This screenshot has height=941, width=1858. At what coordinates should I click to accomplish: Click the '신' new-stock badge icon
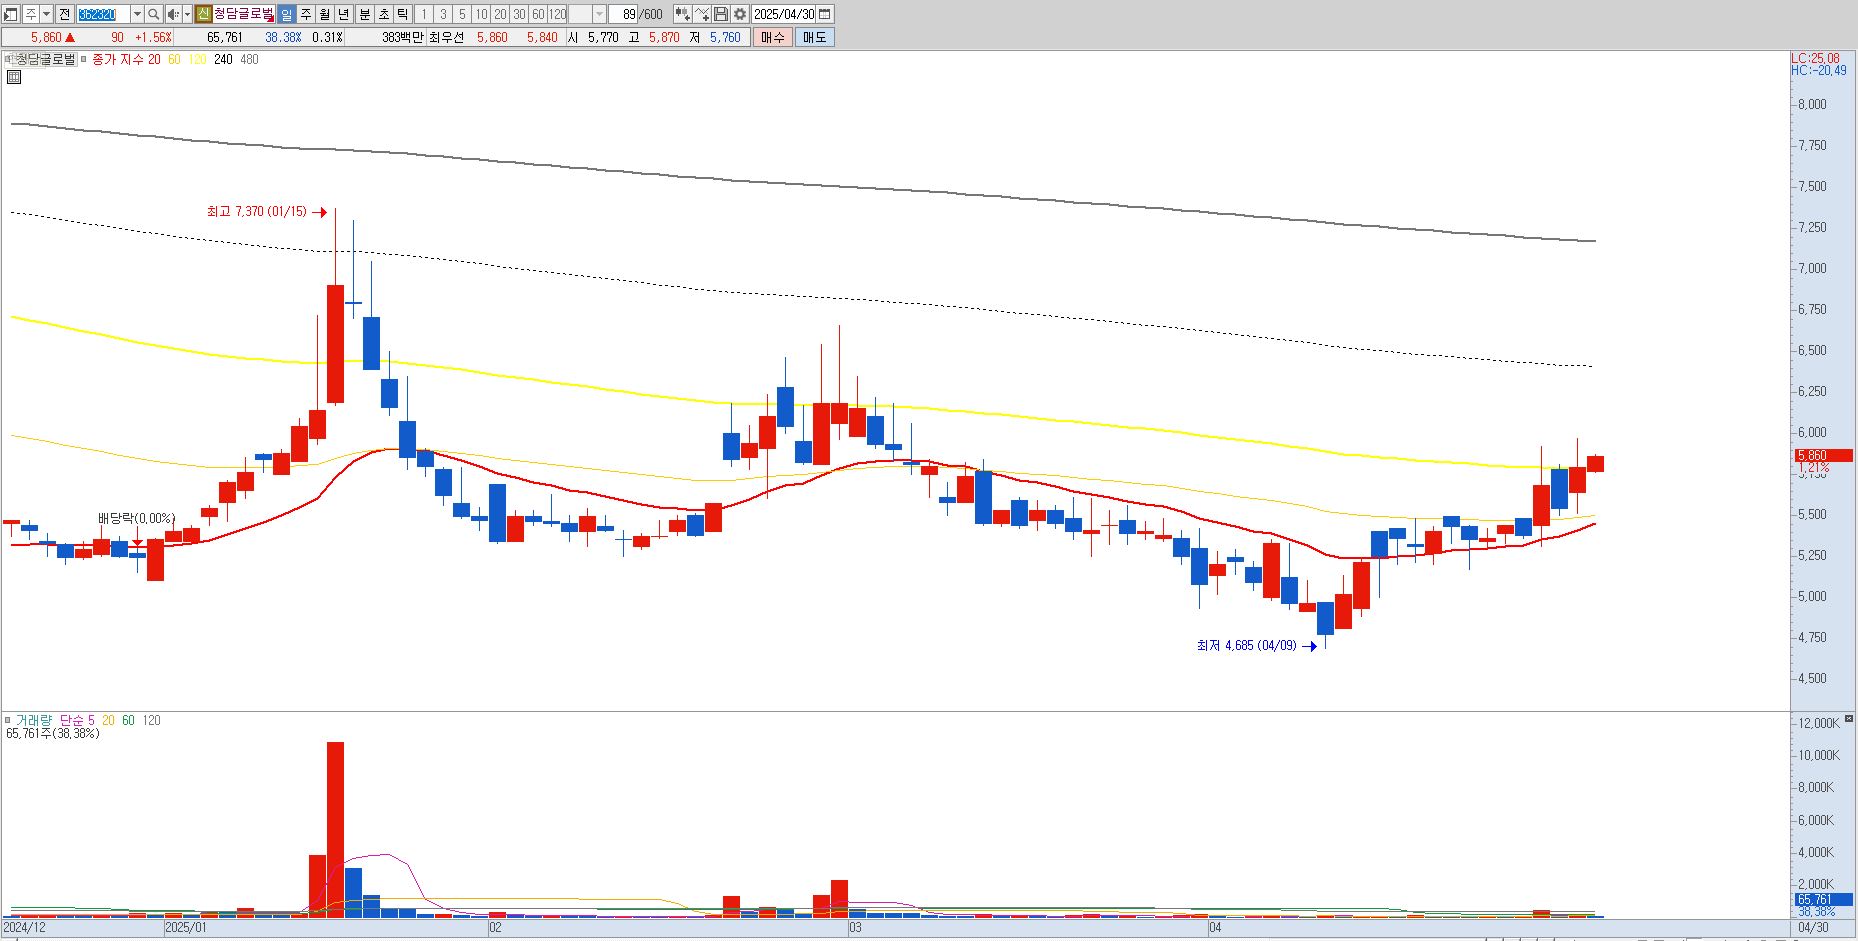203,14
